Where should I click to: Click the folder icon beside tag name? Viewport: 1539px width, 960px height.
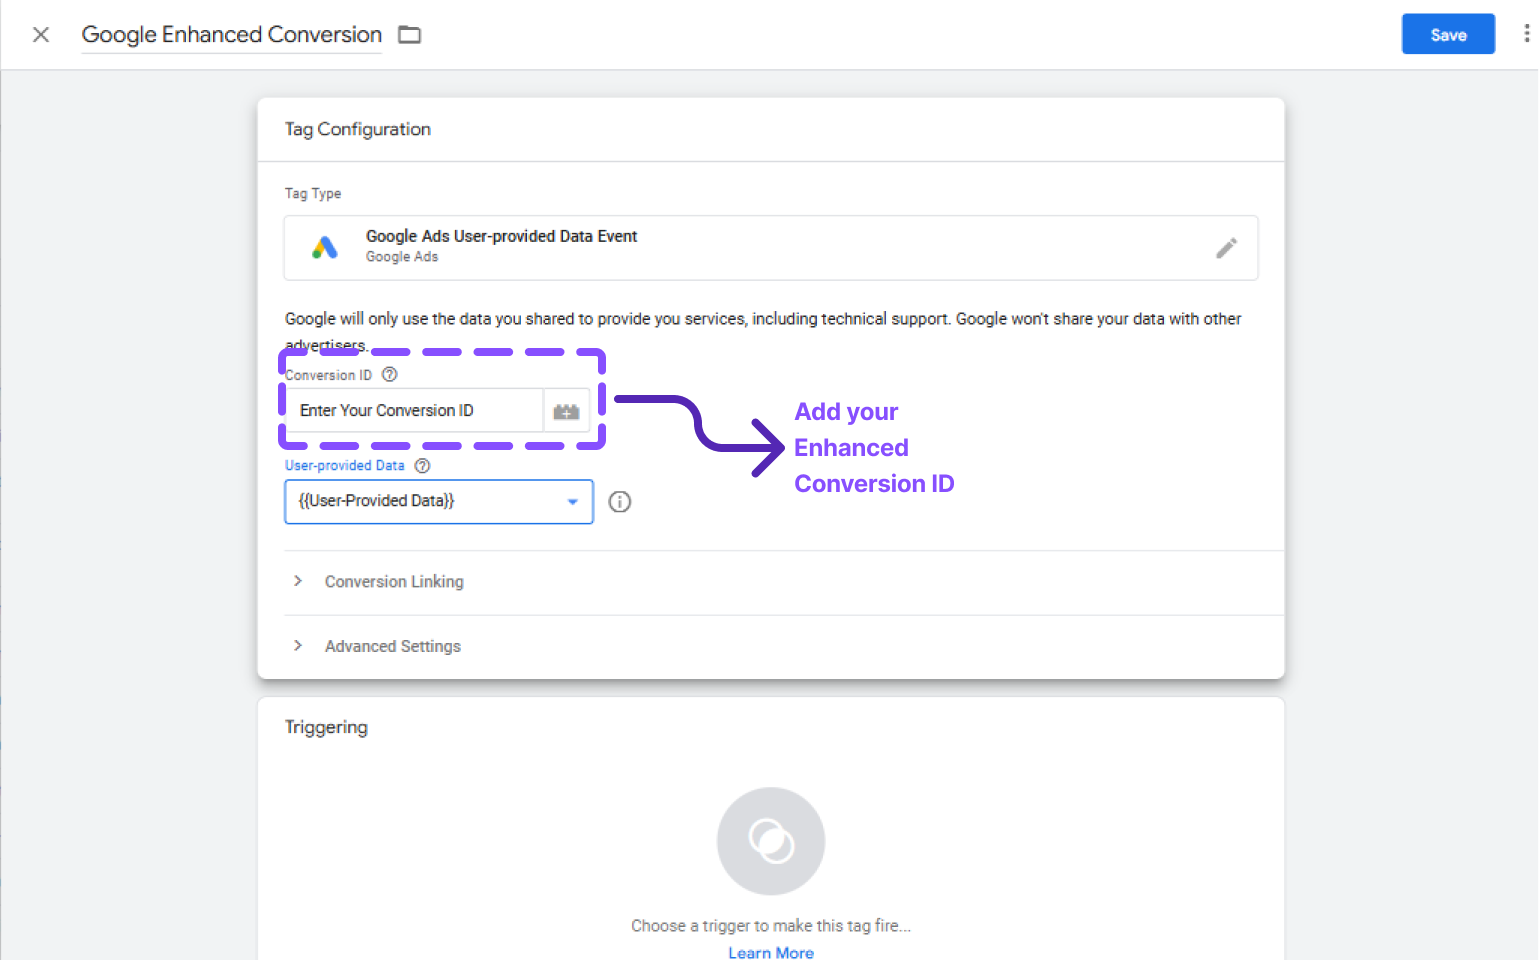(x=410, y=35)
